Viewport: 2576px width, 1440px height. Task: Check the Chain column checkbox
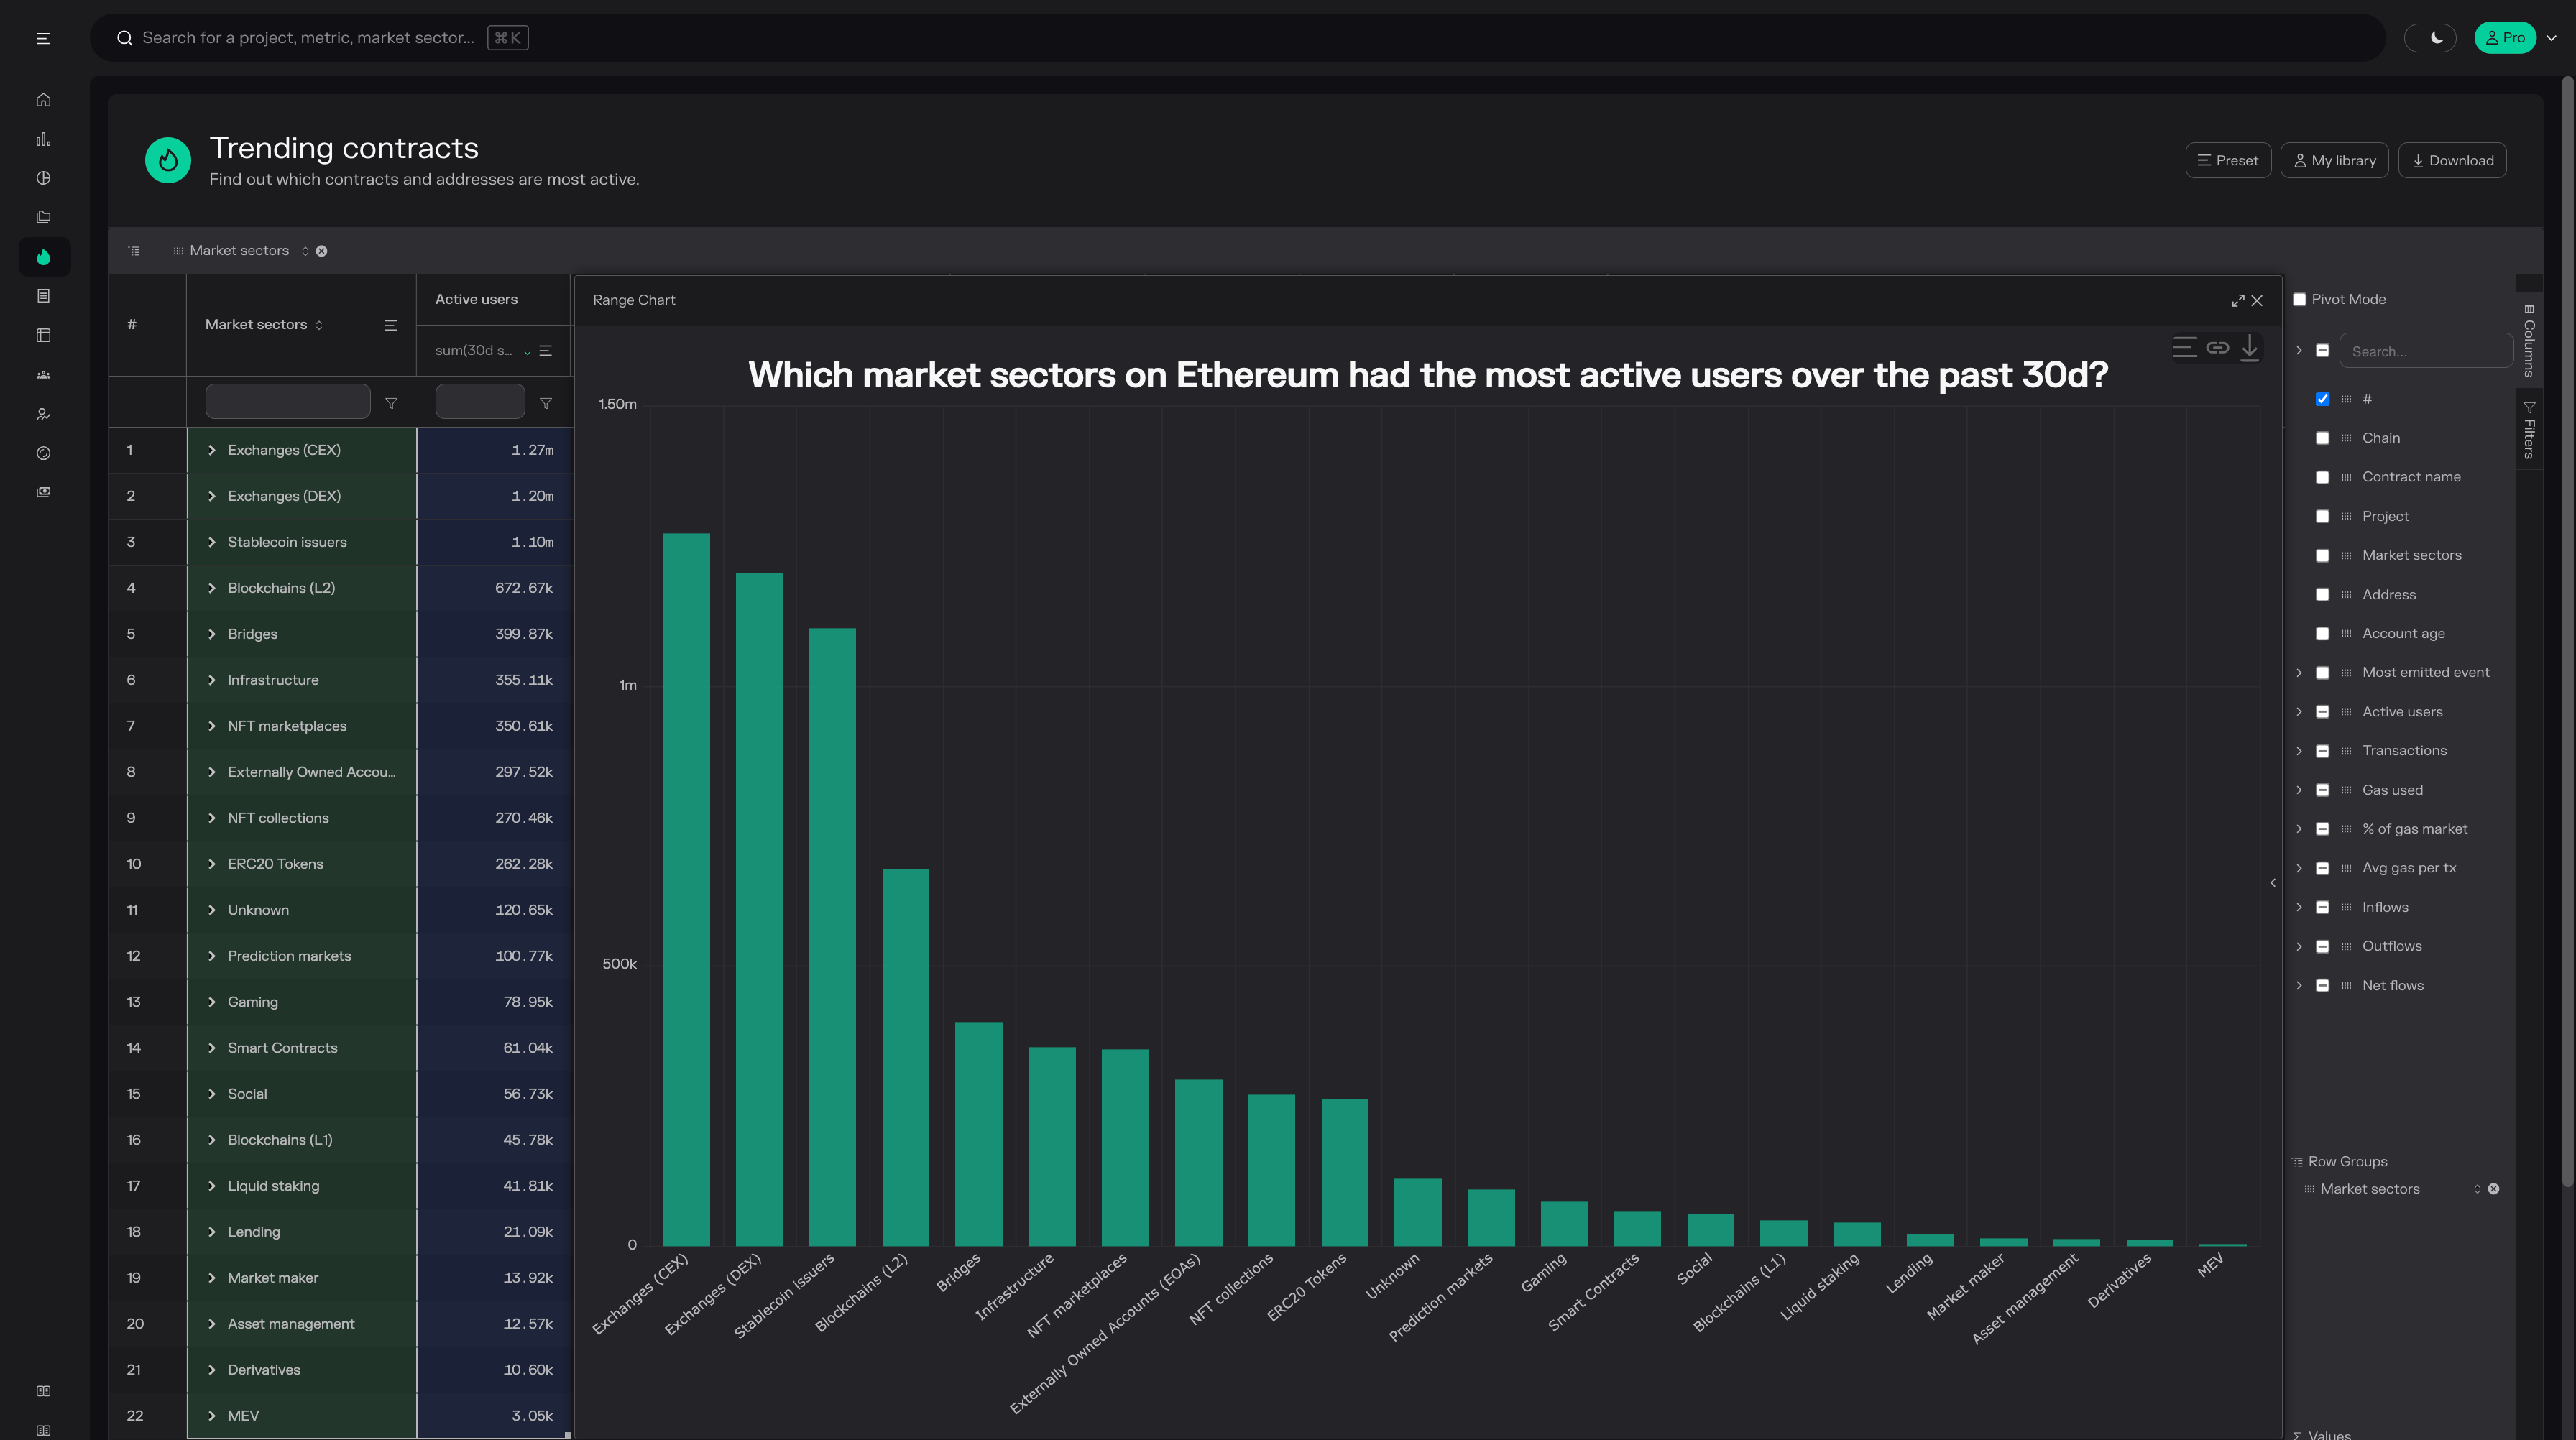pyautogui.click(x=2323, y=438)
